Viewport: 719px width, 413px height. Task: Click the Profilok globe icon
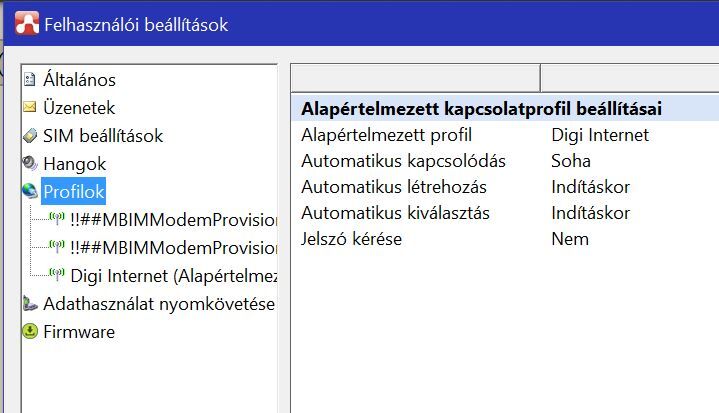tap(29, 192)
